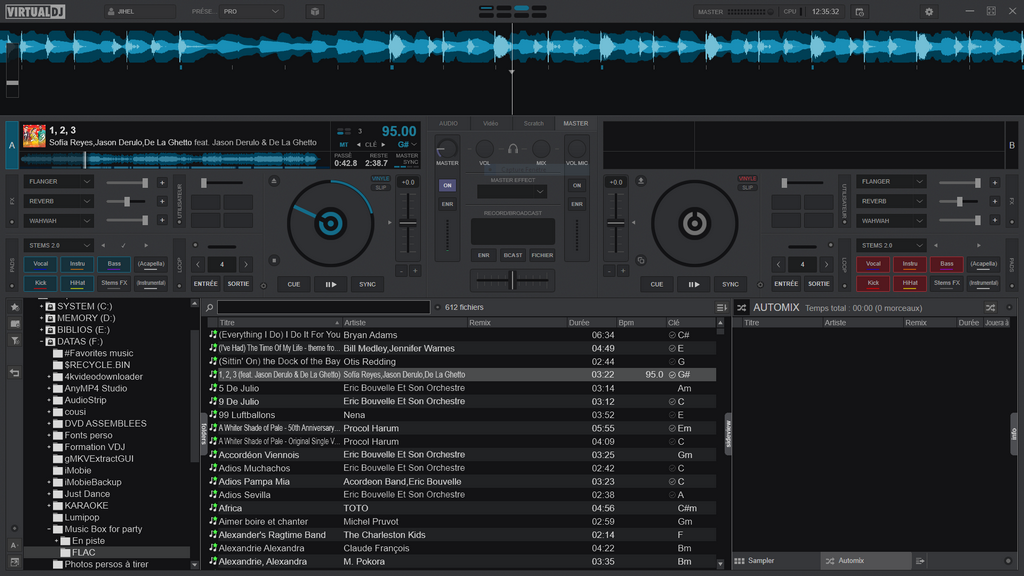The height and width of the screenshot is (576, 1024).
Task: Toggle VINYLE mode on deck B
Action: pyautogui.click(x=747, y=179)
